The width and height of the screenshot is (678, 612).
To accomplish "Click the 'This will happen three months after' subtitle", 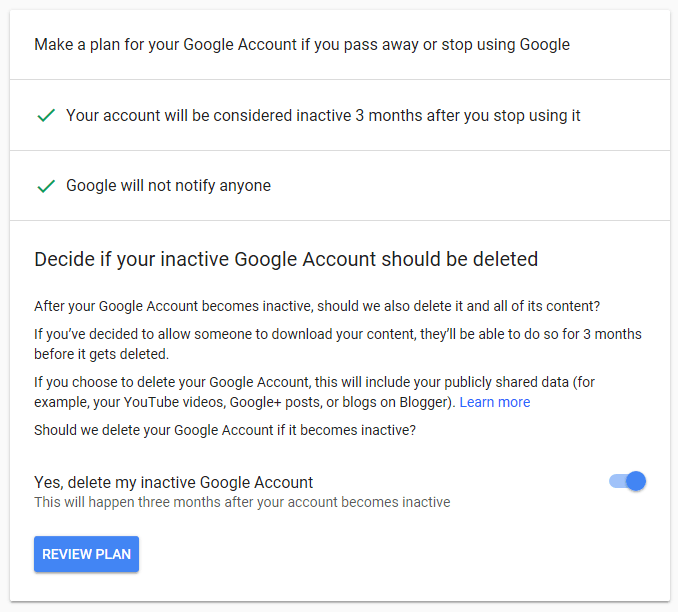I will (x=242, y=502).
